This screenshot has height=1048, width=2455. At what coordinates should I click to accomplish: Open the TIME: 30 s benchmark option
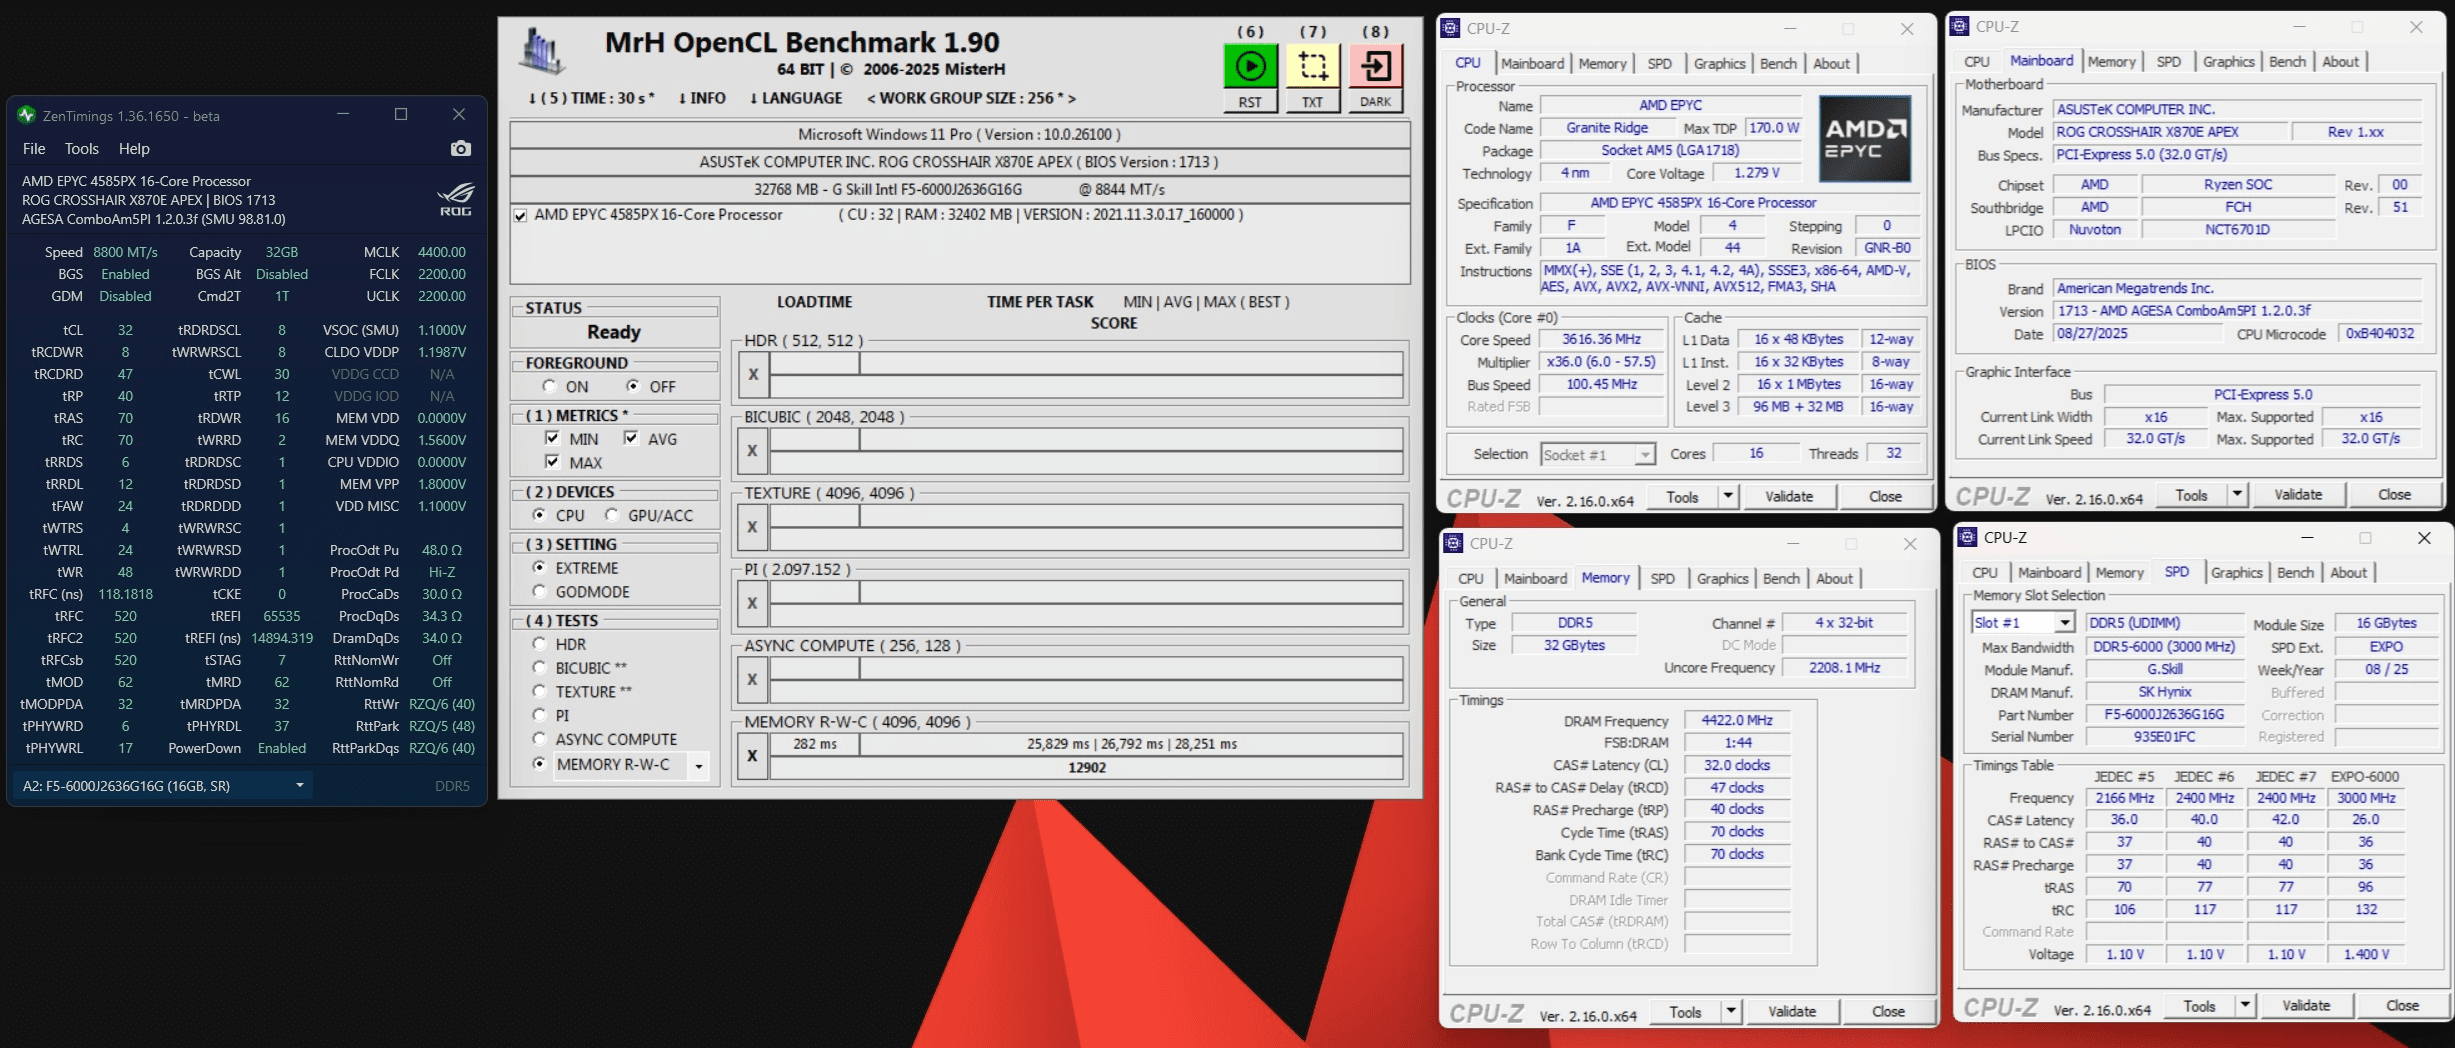coord(592,98)
